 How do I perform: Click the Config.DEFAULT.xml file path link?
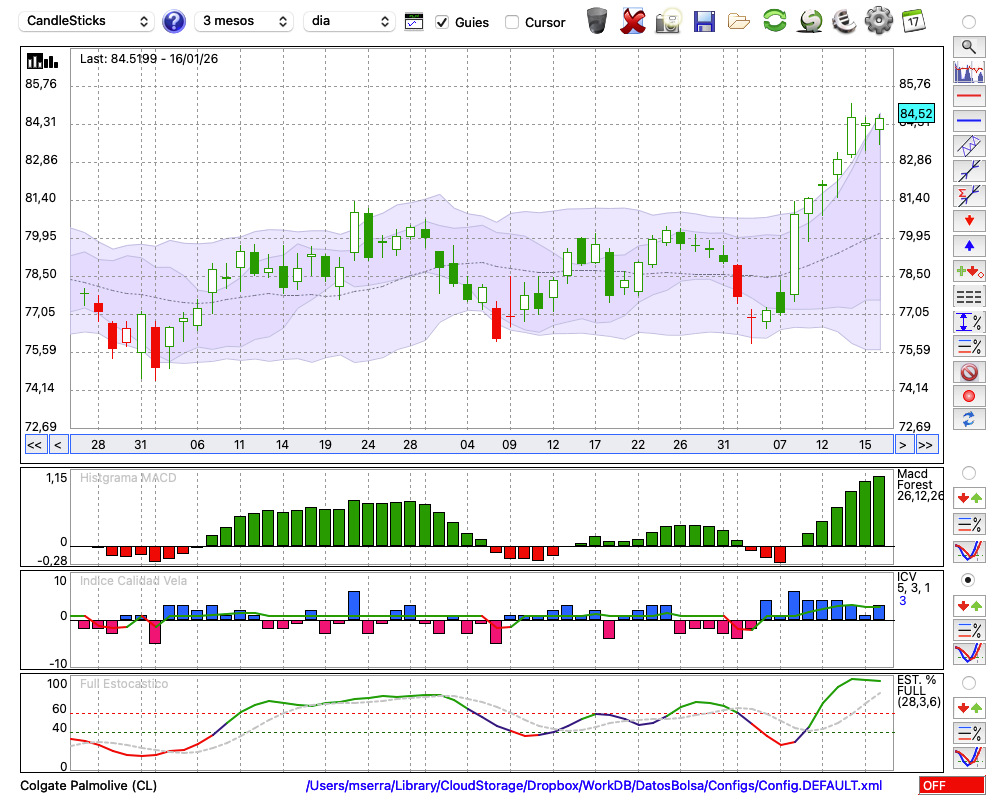click(x=594, y=786)
